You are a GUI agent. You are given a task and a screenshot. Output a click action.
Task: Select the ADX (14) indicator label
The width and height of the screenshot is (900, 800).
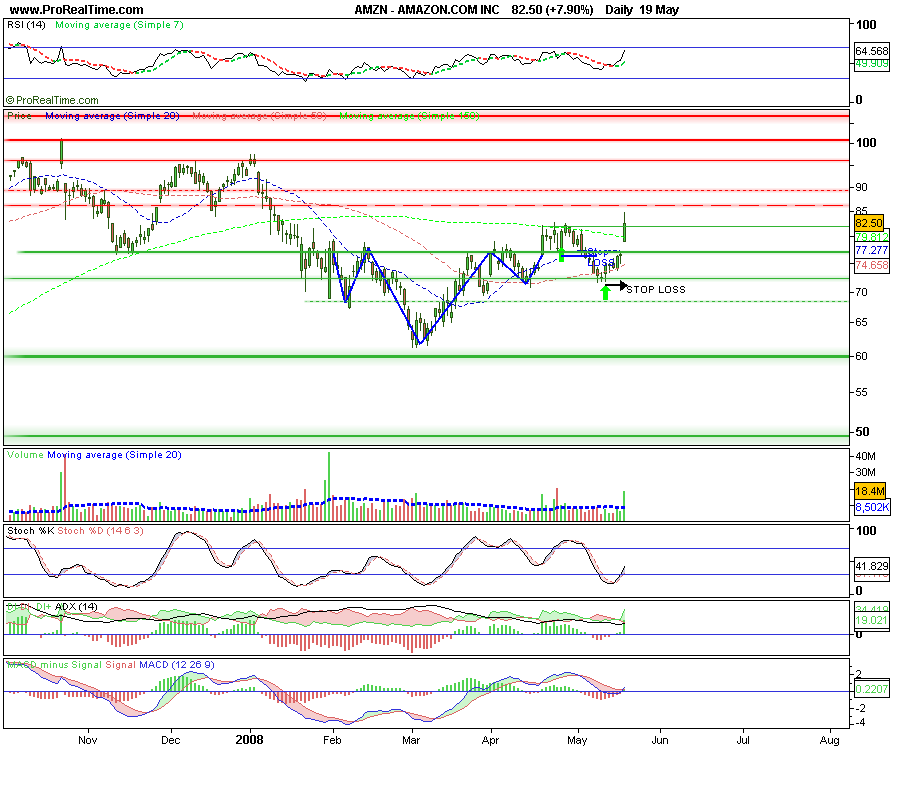[76, 607]
